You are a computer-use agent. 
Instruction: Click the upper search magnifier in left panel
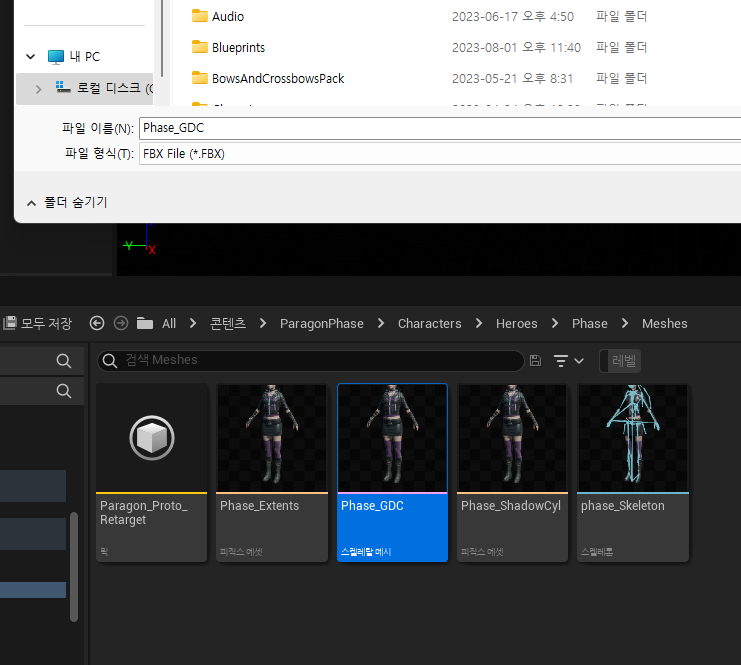64,361
